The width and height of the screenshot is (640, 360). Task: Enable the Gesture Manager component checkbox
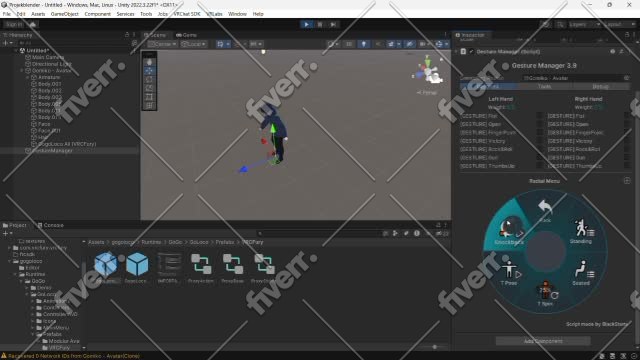(x=471, y=52)
